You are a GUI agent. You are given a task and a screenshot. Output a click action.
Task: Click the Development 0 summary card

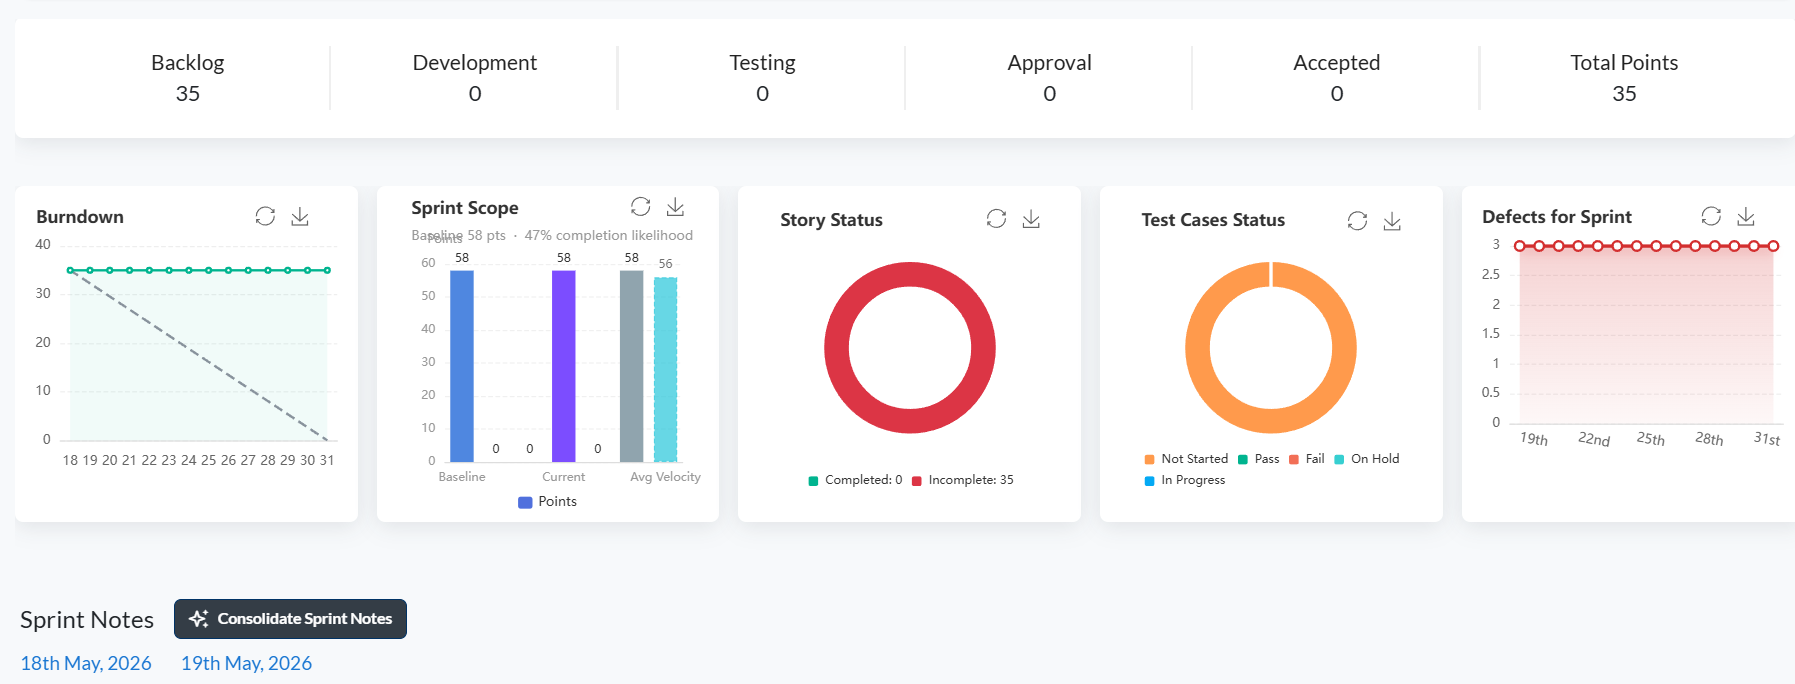coord(475,78)
